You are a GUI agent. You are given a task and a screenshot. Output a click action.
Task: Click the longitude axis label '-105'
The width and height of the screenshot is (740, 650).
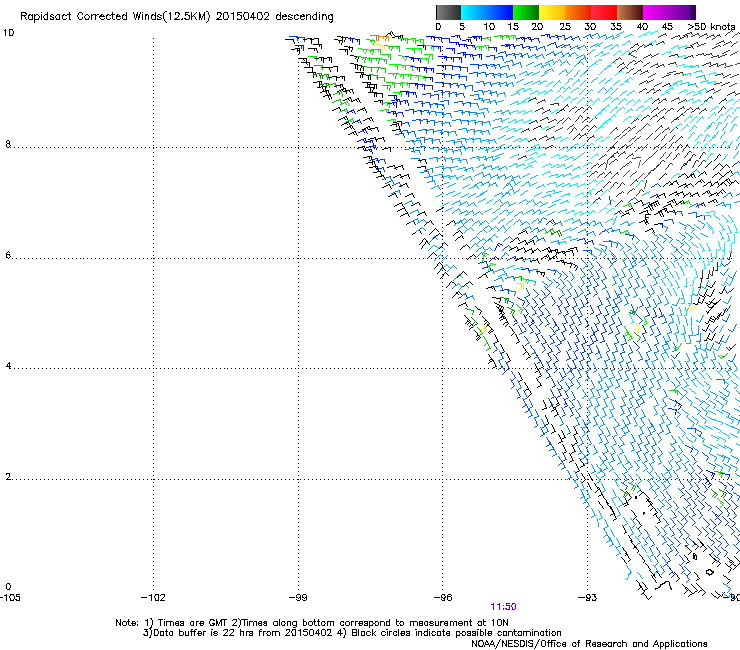pyautogui.click(x=10, y=598)
